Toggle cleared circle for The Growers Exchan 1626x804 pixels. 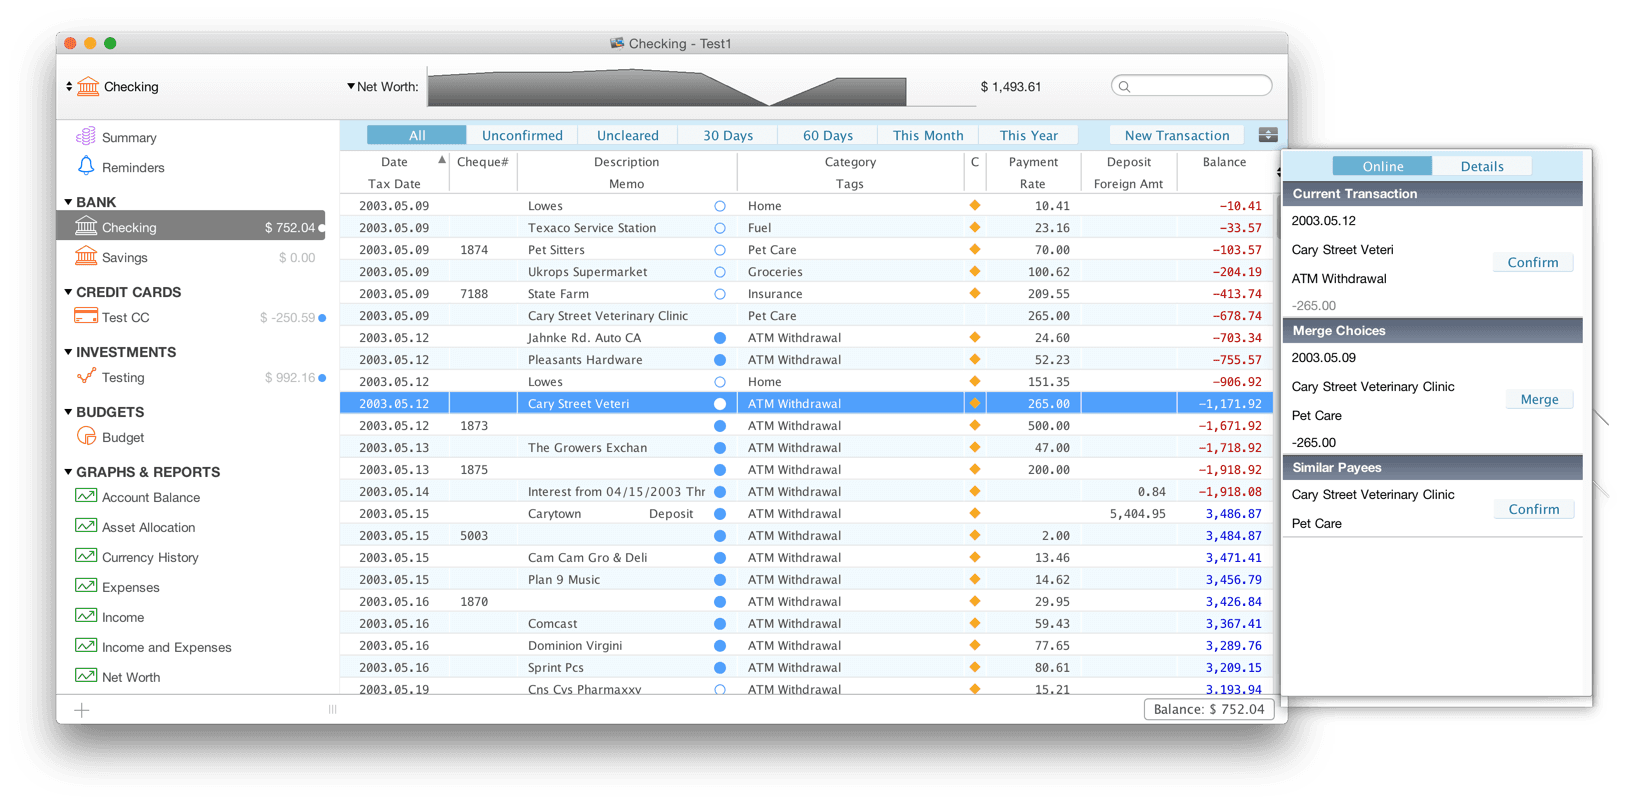tap(720, 448)
